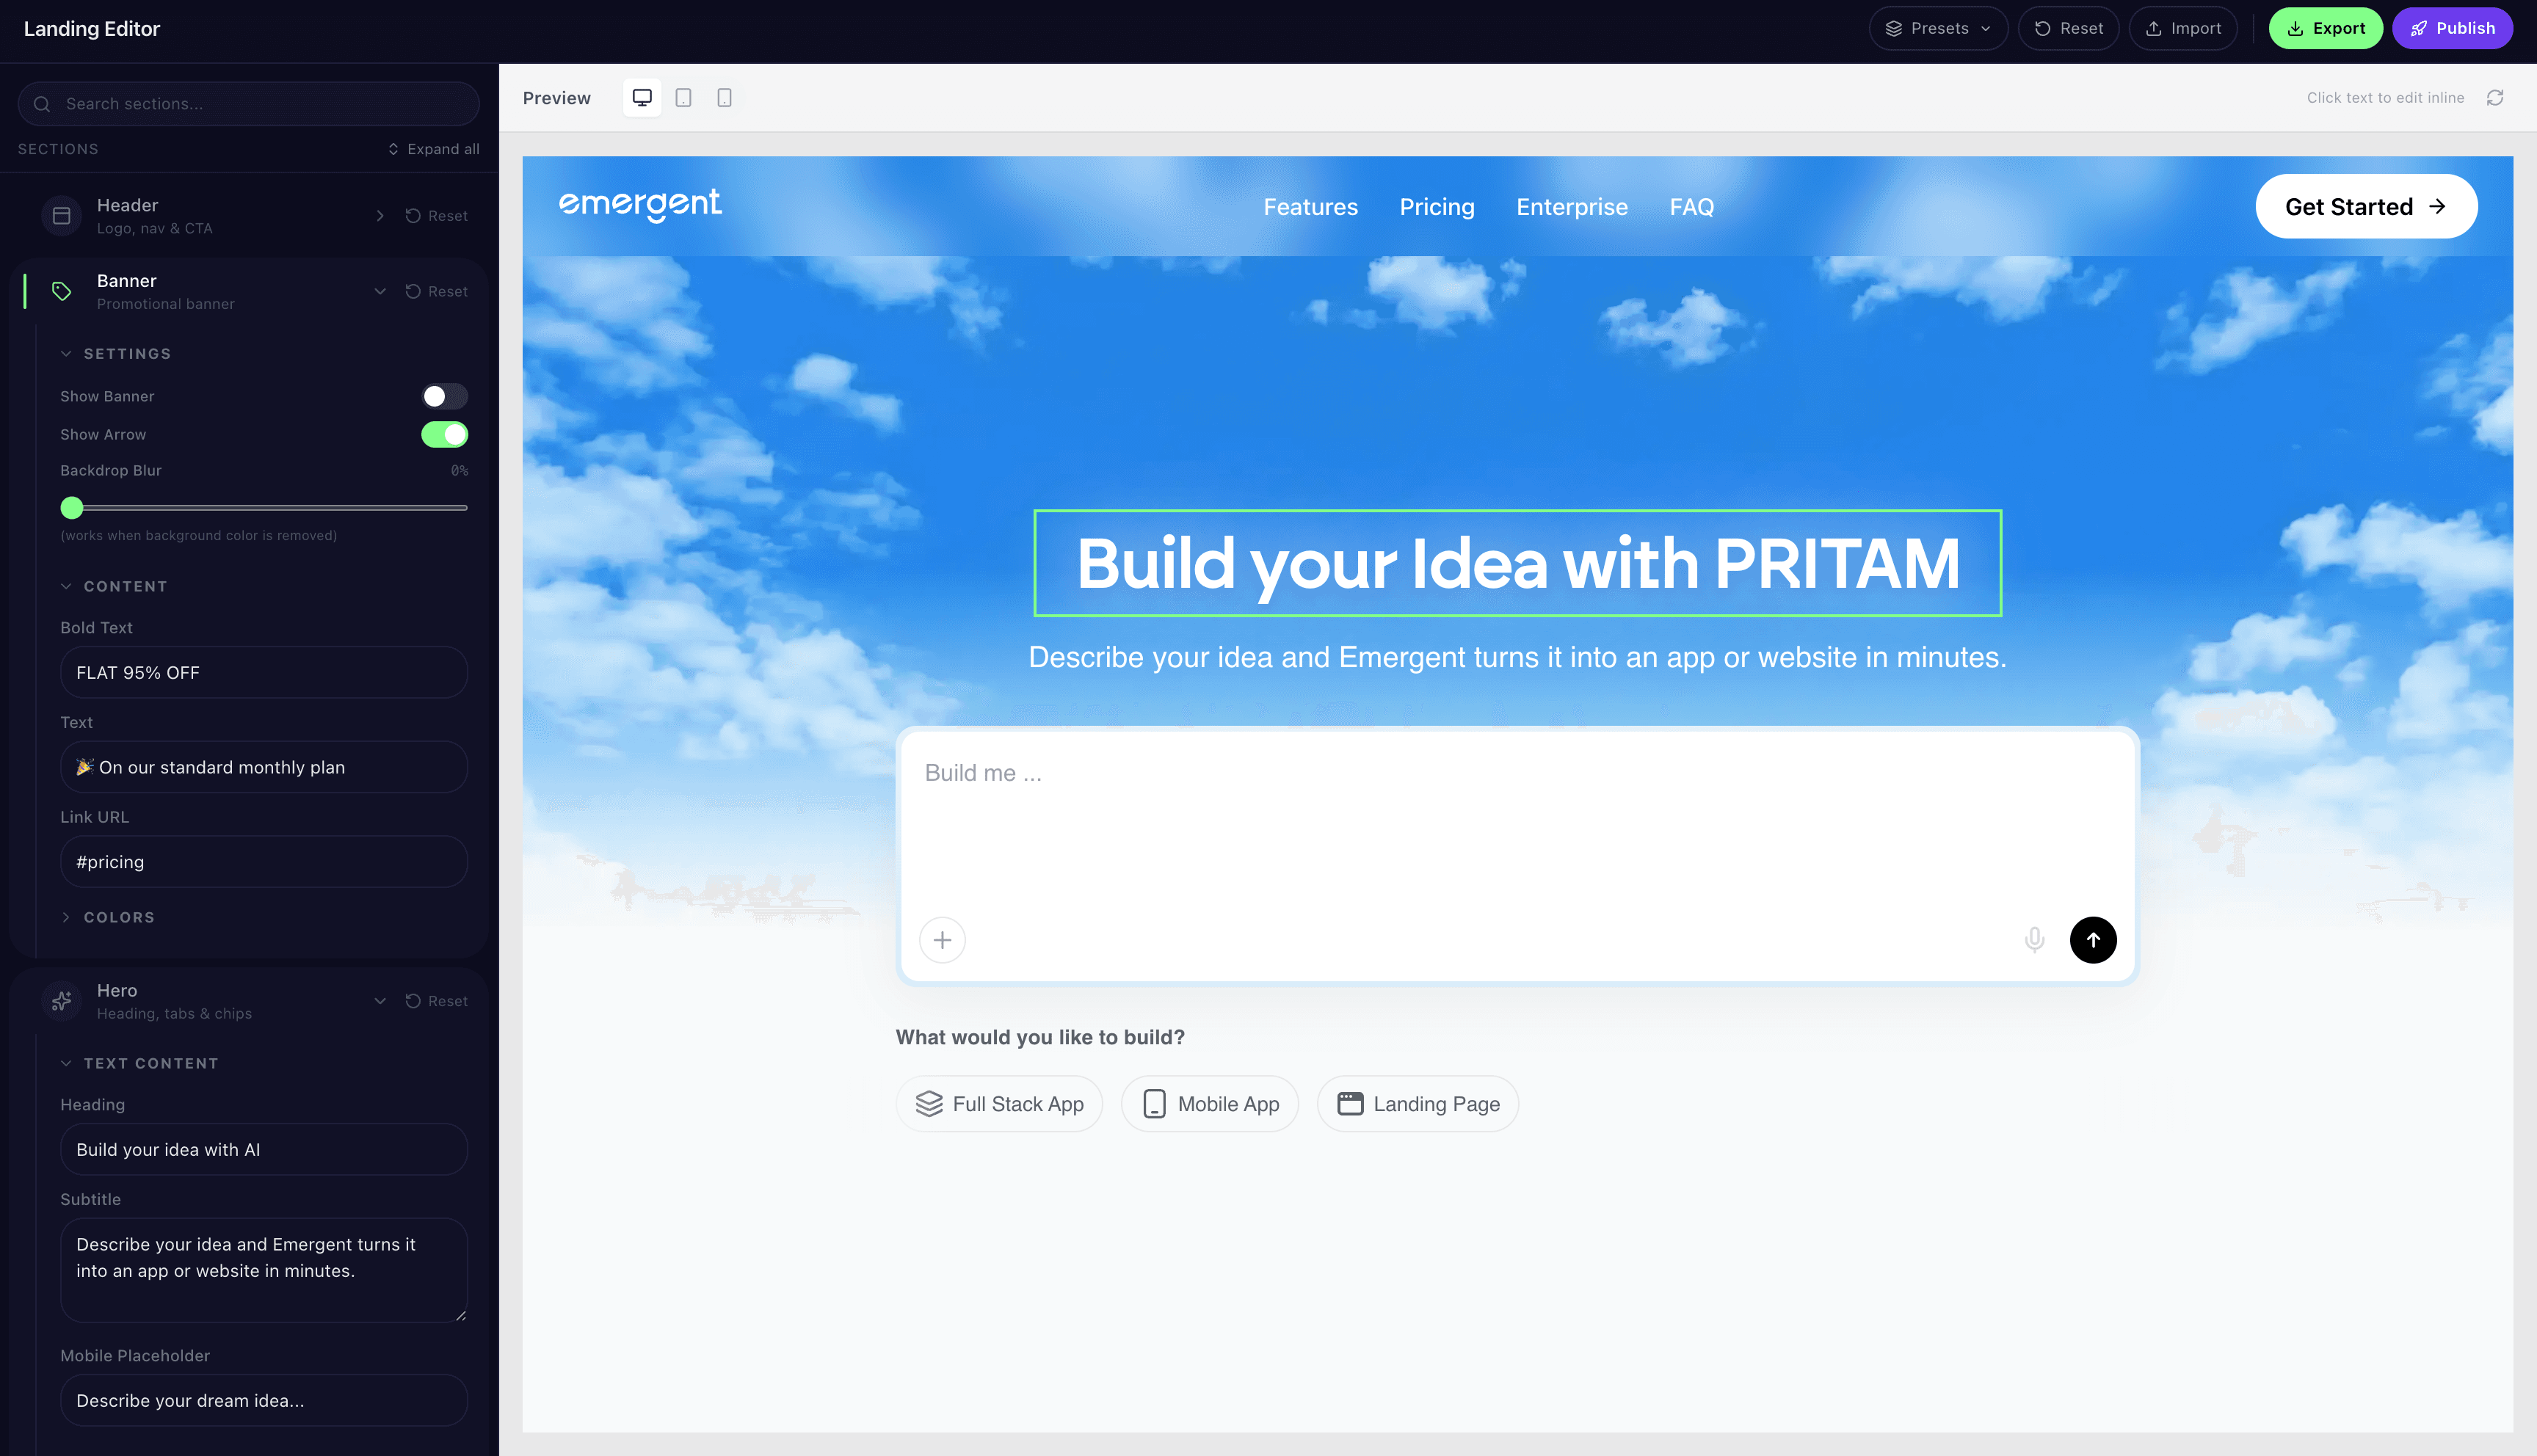Click the Publish button
The image size is (2537, 1456).
2452,28
